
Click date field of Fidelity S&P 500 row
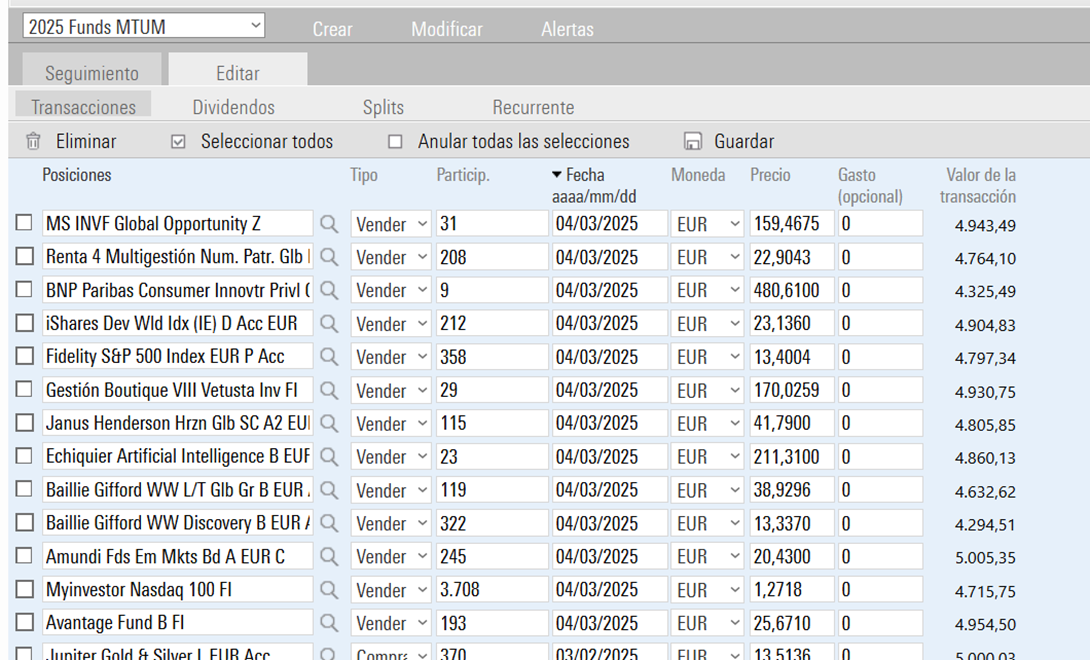[x=610, y=357]
